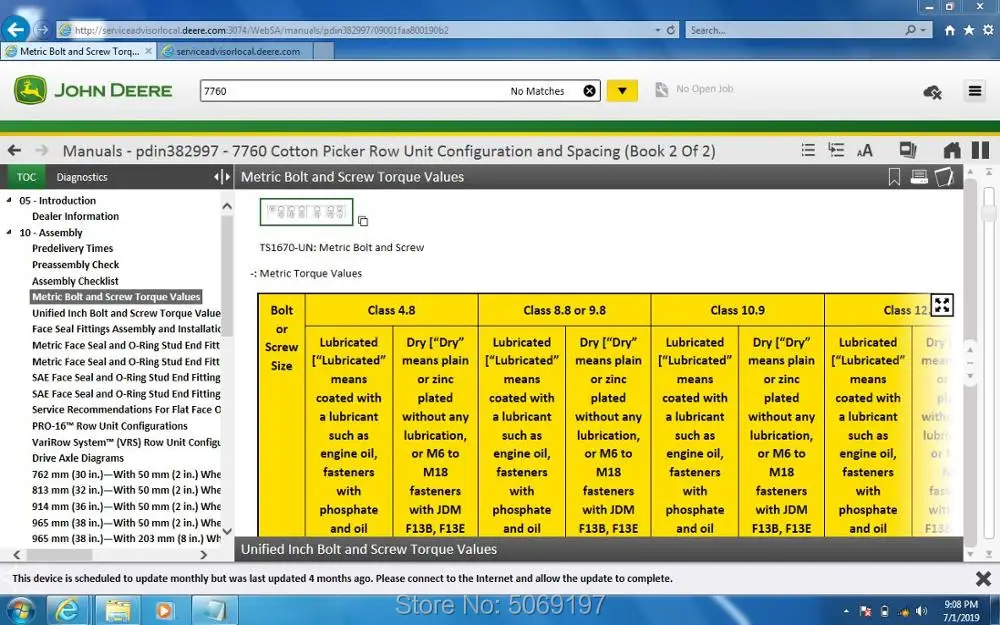Click the browser back arrow button
1000x625 pixels.
coord(15,29)
